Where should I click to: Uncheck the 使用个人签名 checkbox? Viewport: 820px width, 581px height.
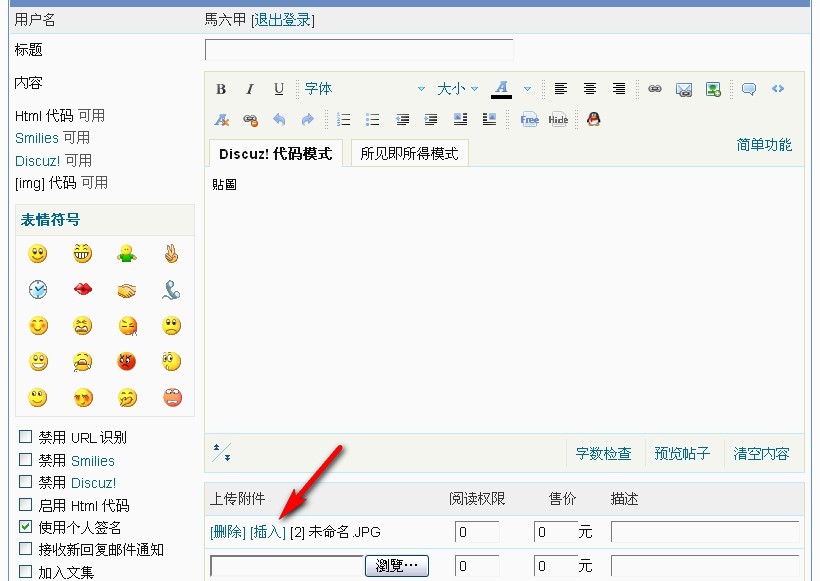click(x=26, y=527)
